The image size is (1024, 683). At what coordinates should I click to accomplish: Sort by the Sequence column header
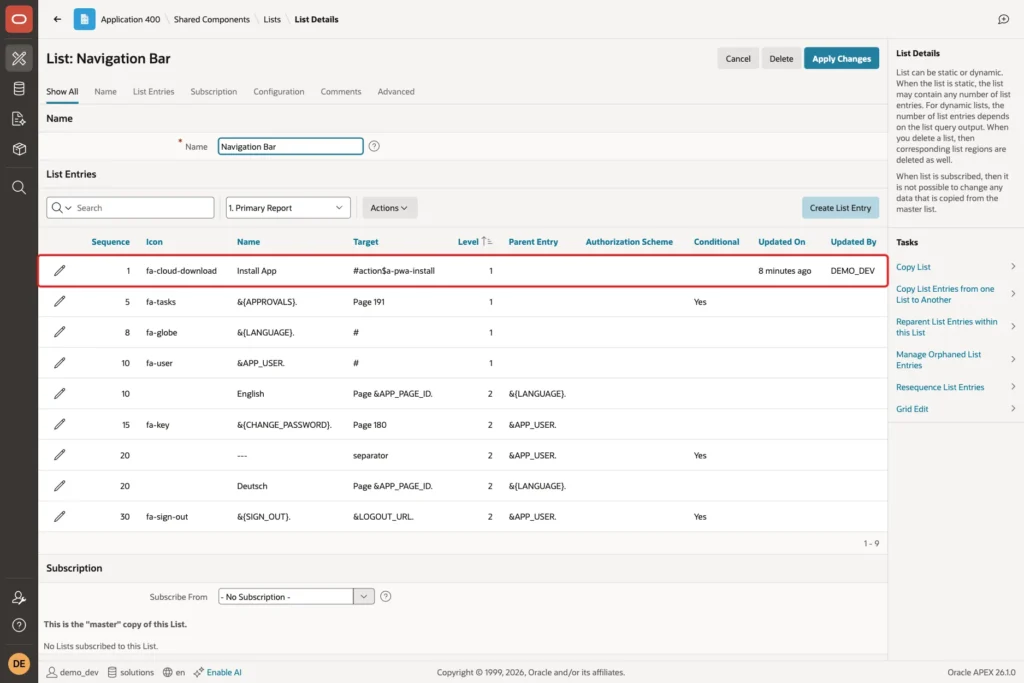pos(110,242)
